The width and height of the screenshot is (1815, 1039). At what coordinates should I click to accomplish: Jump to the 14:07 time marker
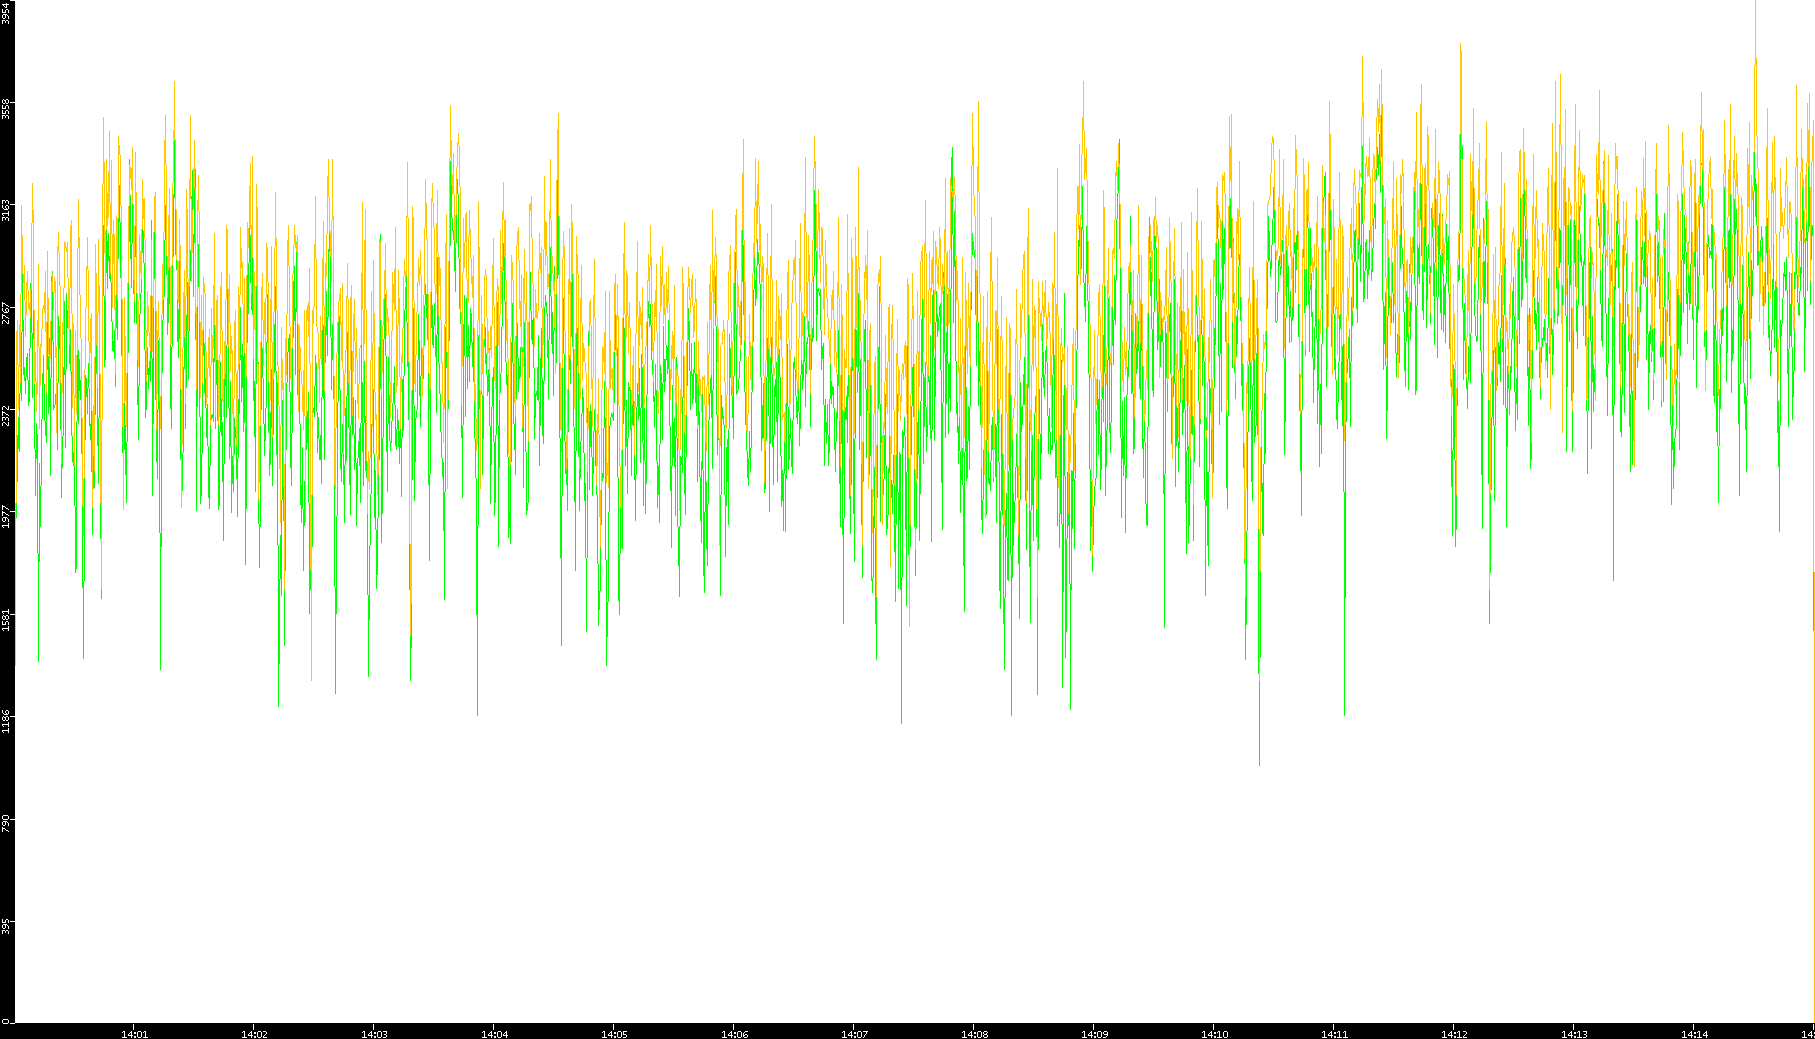point(854,1033)
